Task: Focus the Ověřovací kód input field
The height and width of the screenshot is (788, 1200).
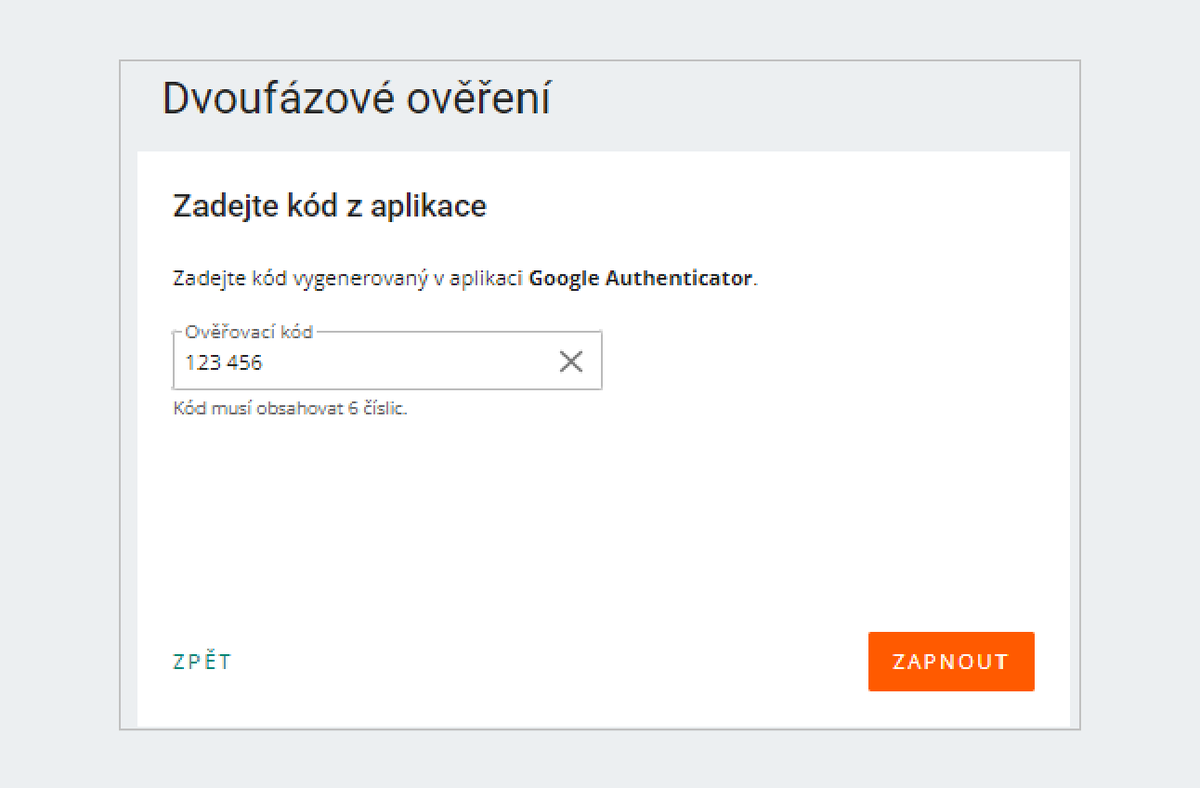Action: (x=387, y=361)
